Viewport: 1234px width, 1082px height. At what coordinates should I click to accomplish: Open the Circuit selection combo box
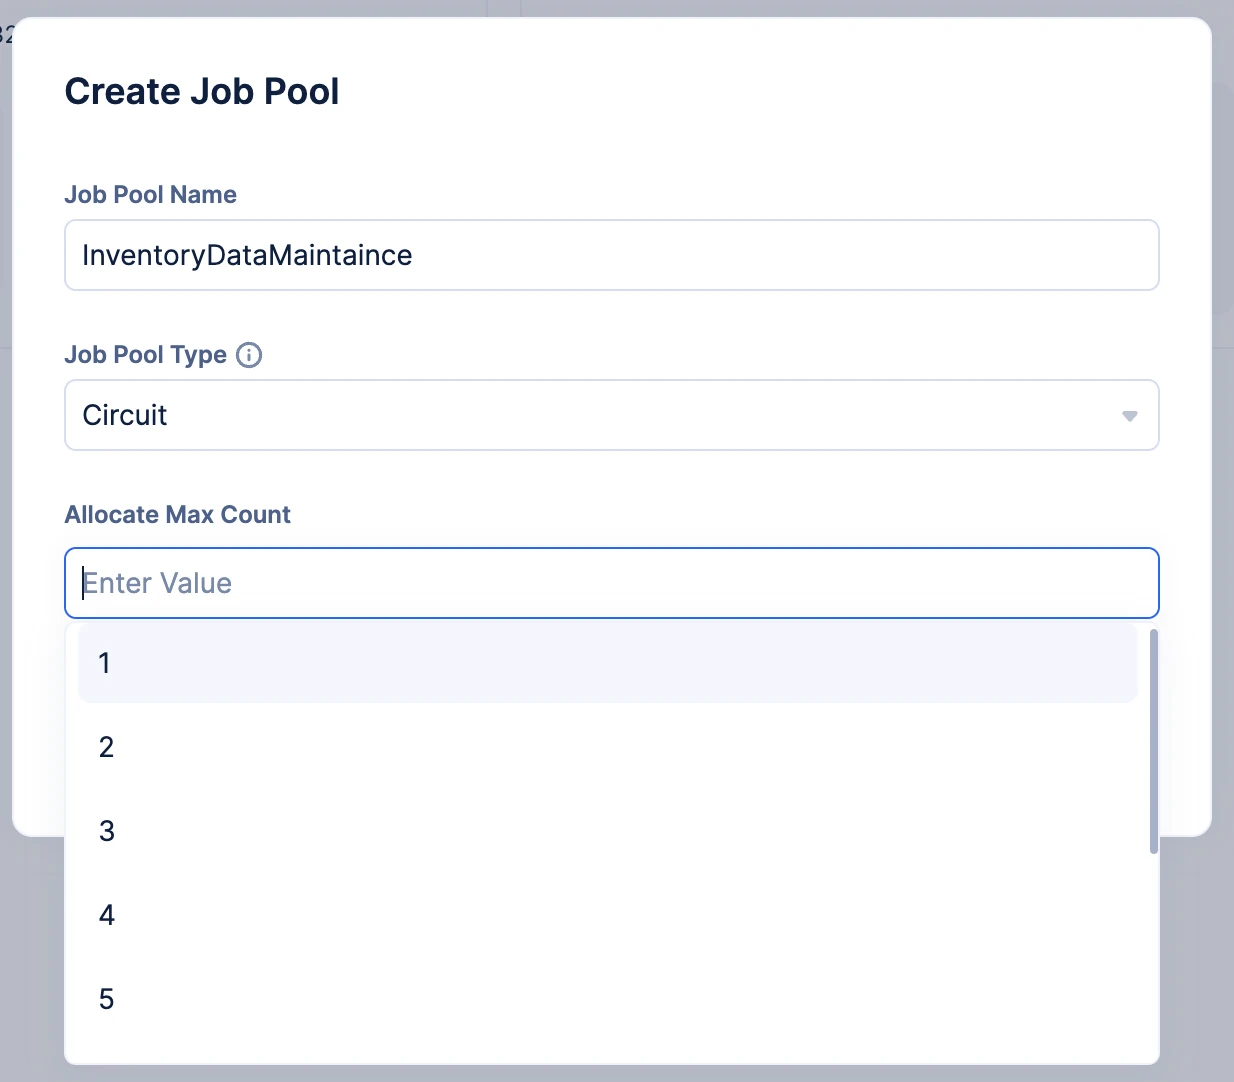point(600,415)
